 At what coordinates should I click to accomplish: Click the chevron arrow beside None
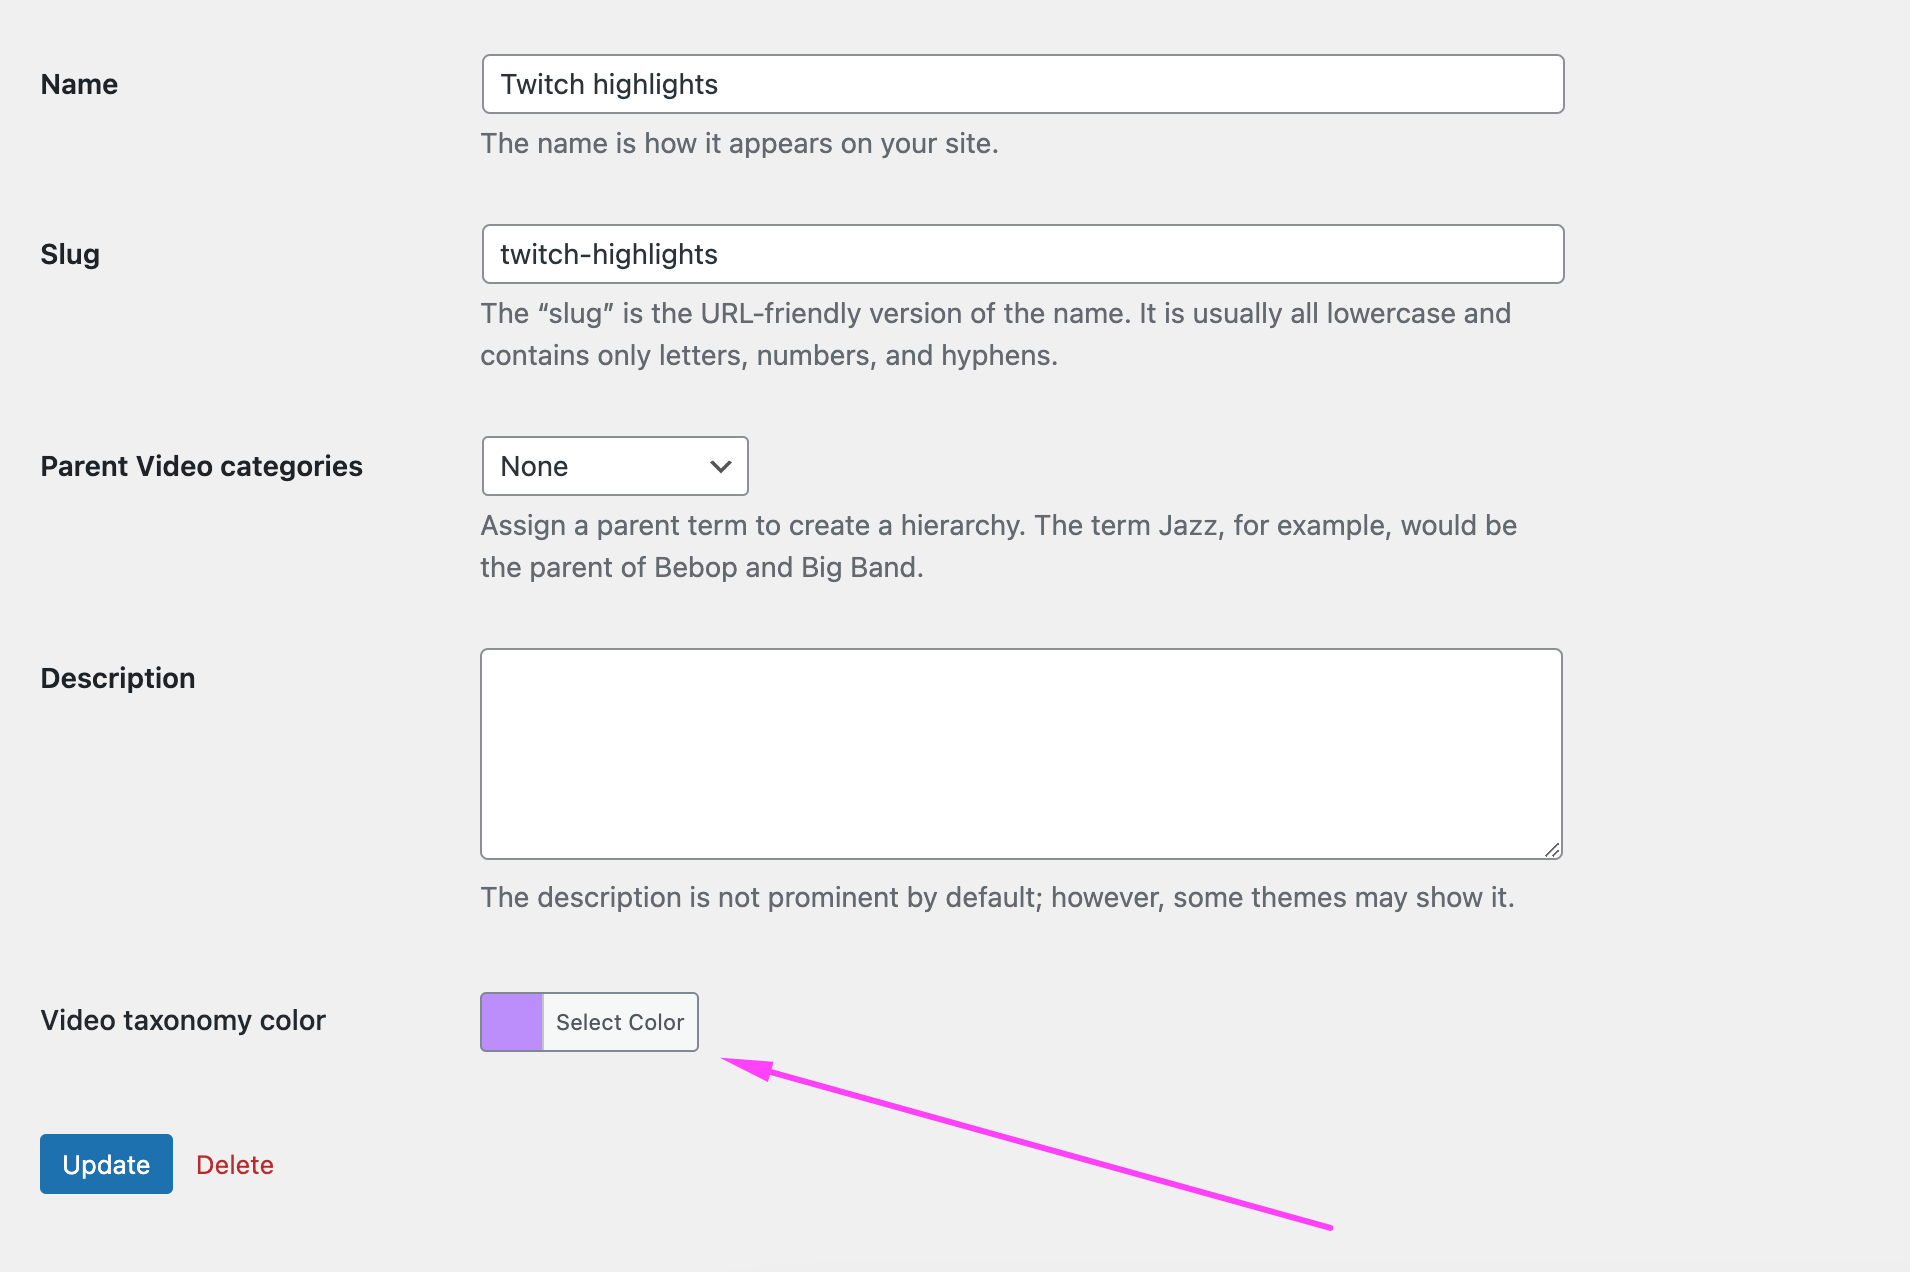[x=720, y=466]
